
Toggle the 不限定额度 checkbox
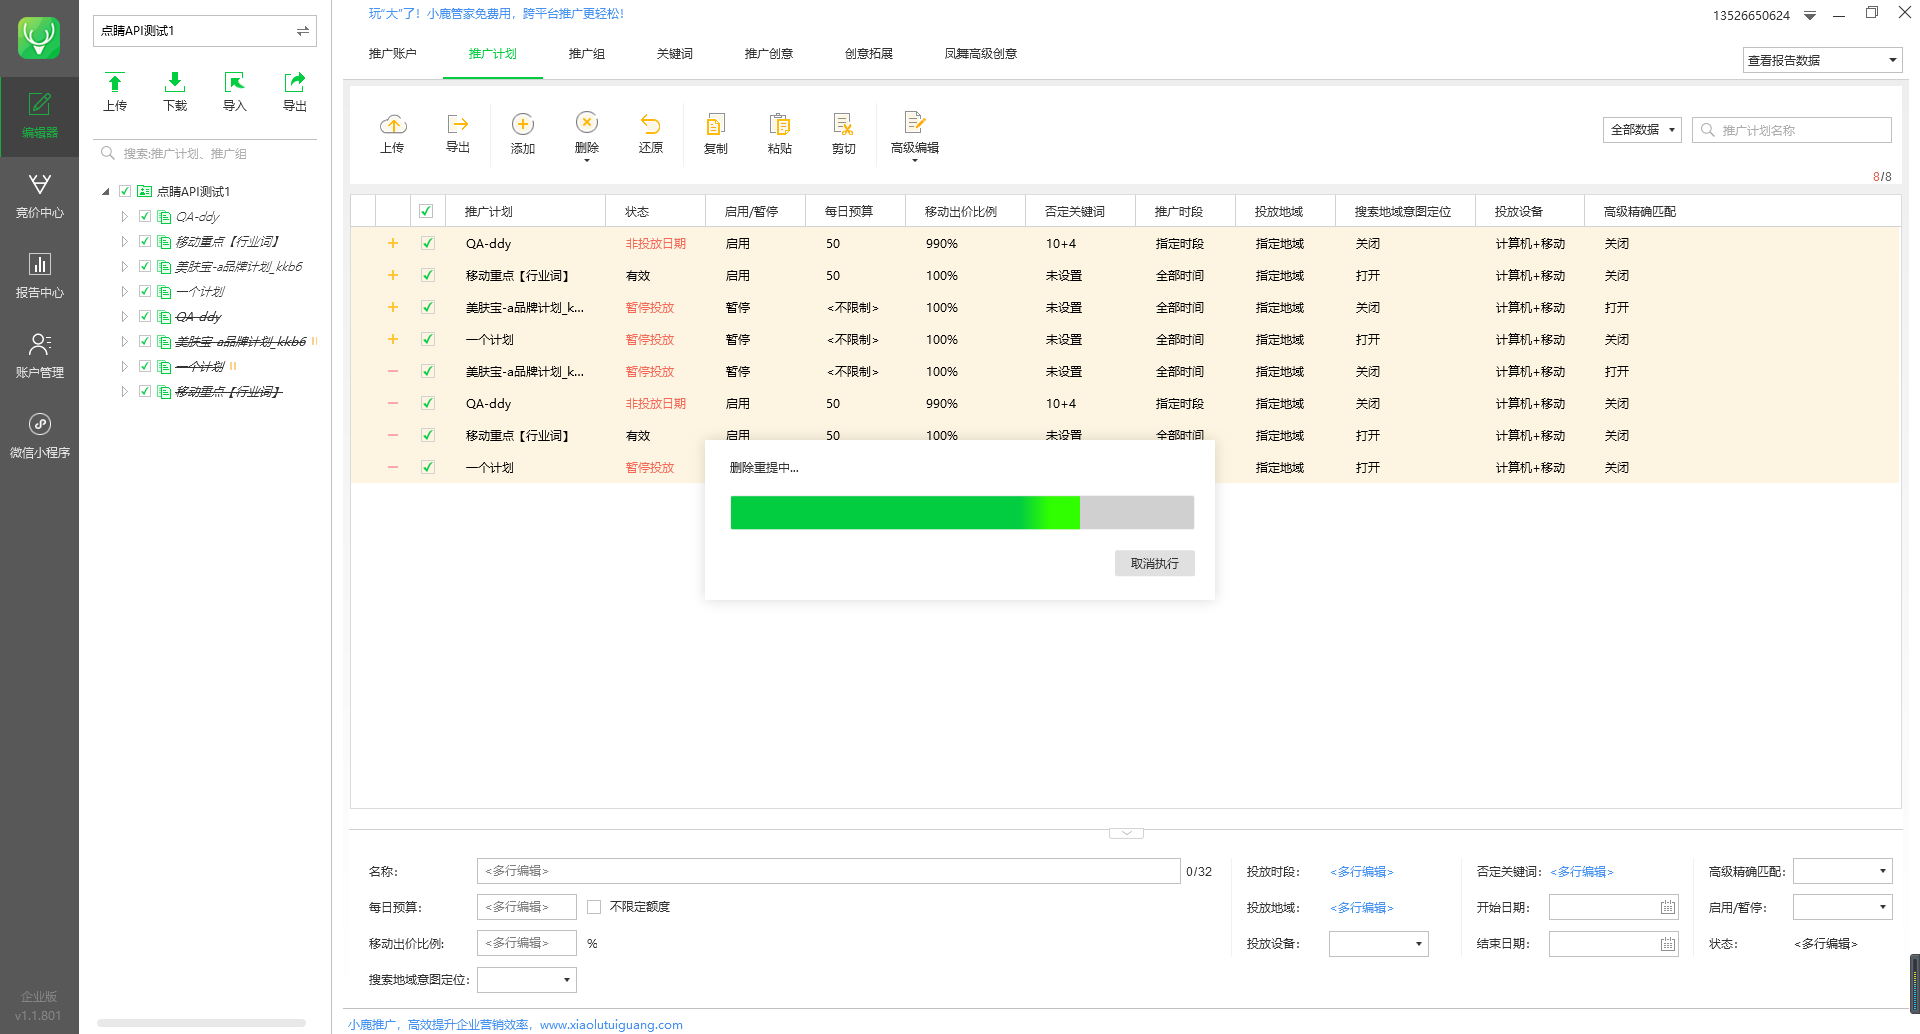pos(594,907)
